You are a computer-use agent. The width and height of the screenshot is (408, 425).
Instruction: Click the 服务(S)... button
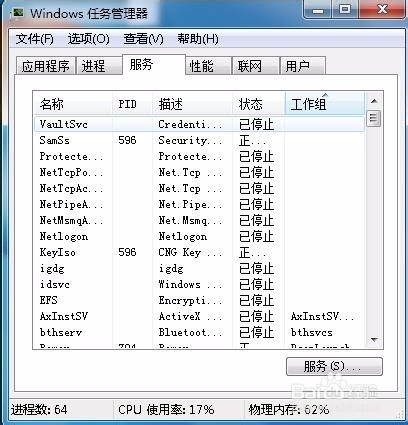[334, 367]
